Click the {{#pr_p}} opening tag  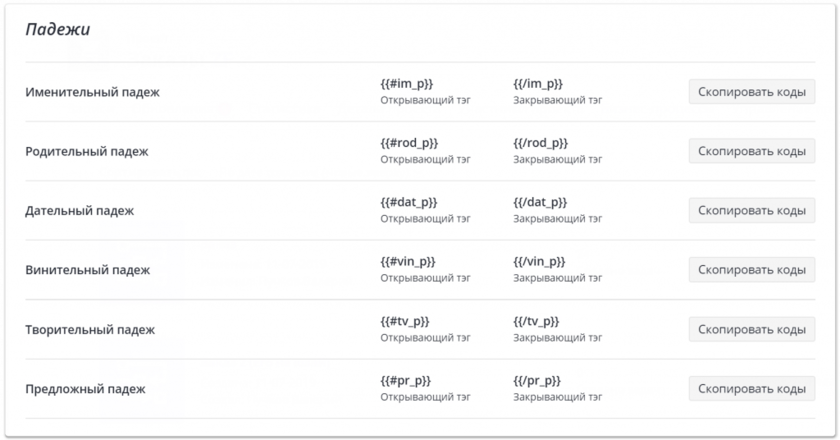pyautogui.click(x=405, y=381)
